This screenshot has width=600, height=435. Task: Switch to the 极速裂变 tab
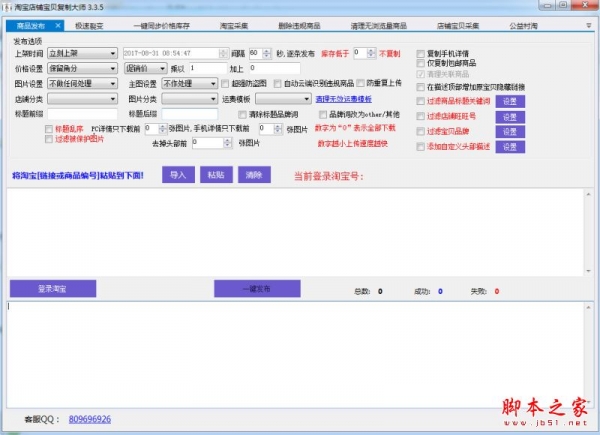(89, 26)
